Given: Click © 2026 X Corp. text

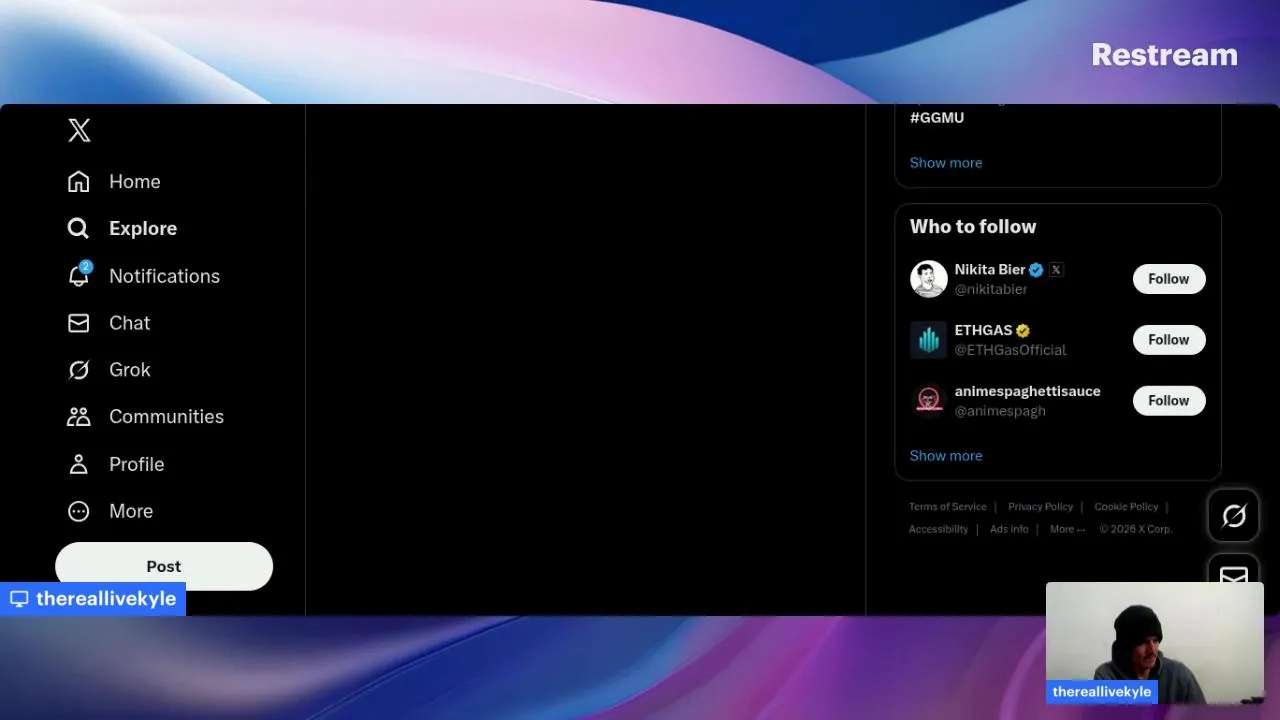Looking at the screenshot, I should tap(1136, 529).
